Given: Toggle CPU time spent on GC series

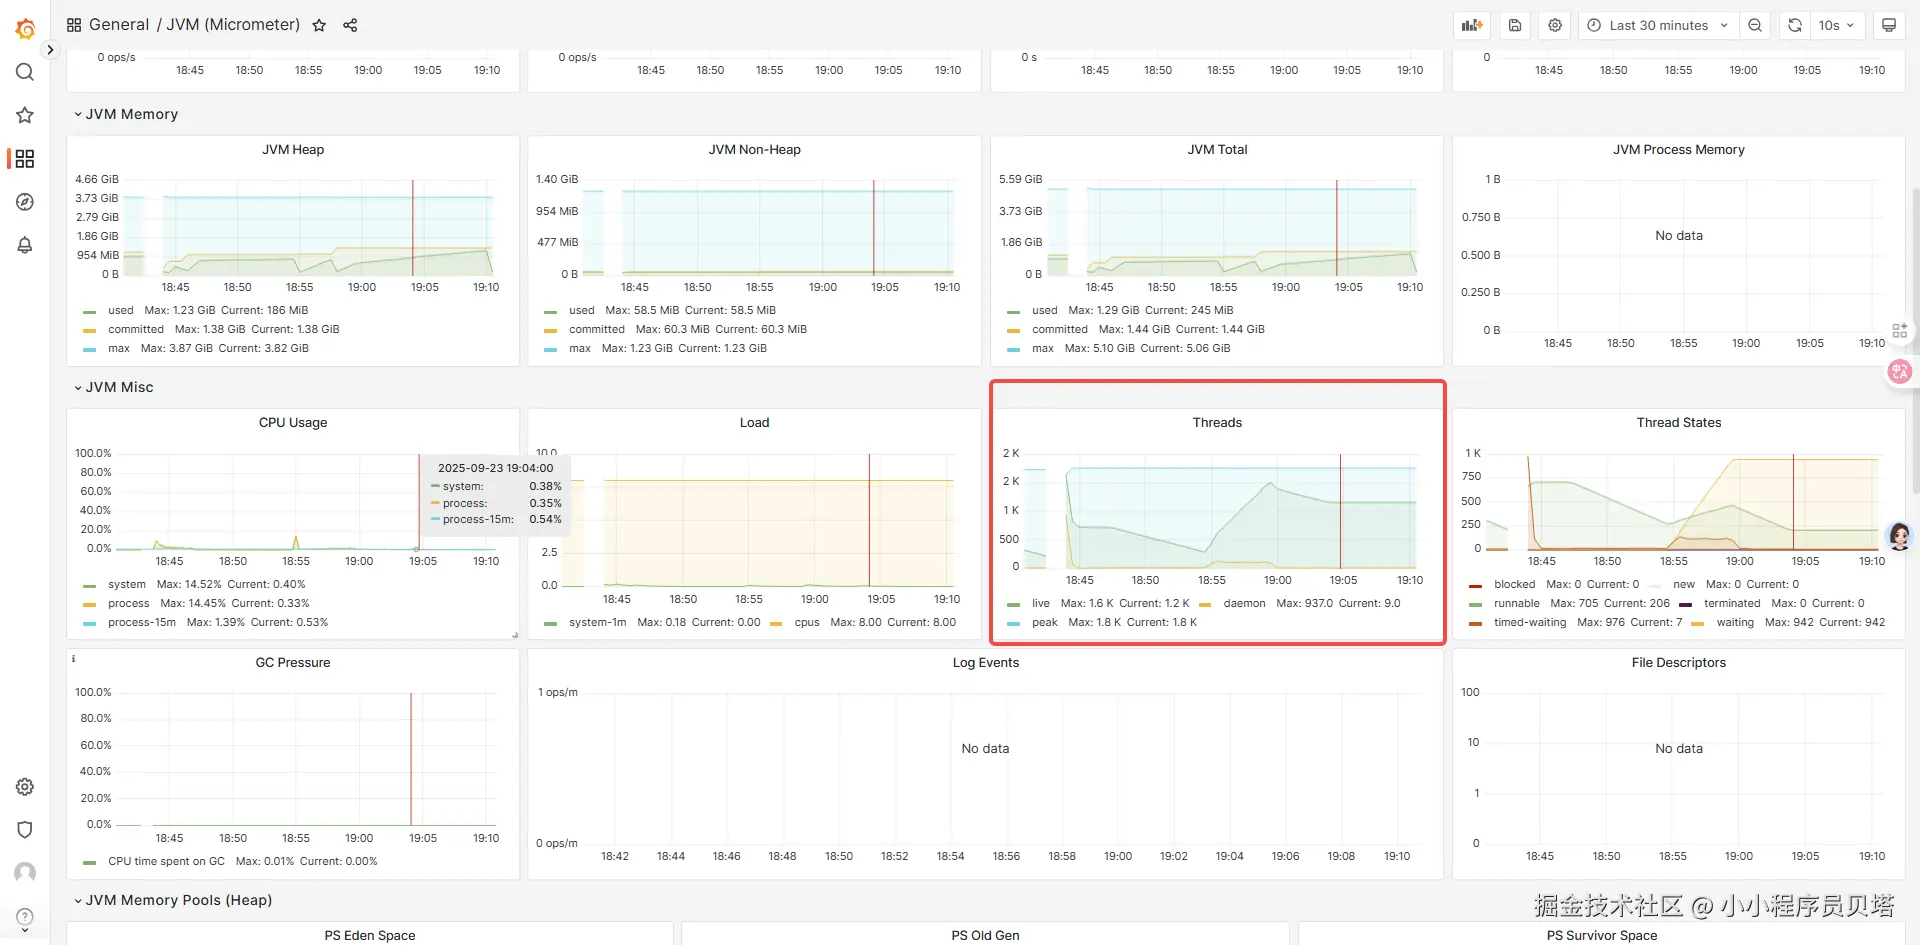Looking at the screenshot, I should [166, 862].
